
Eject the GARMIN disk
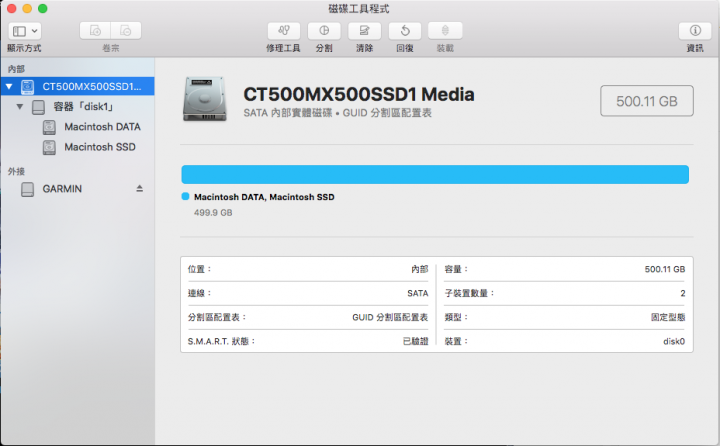[x=140, y=188]
